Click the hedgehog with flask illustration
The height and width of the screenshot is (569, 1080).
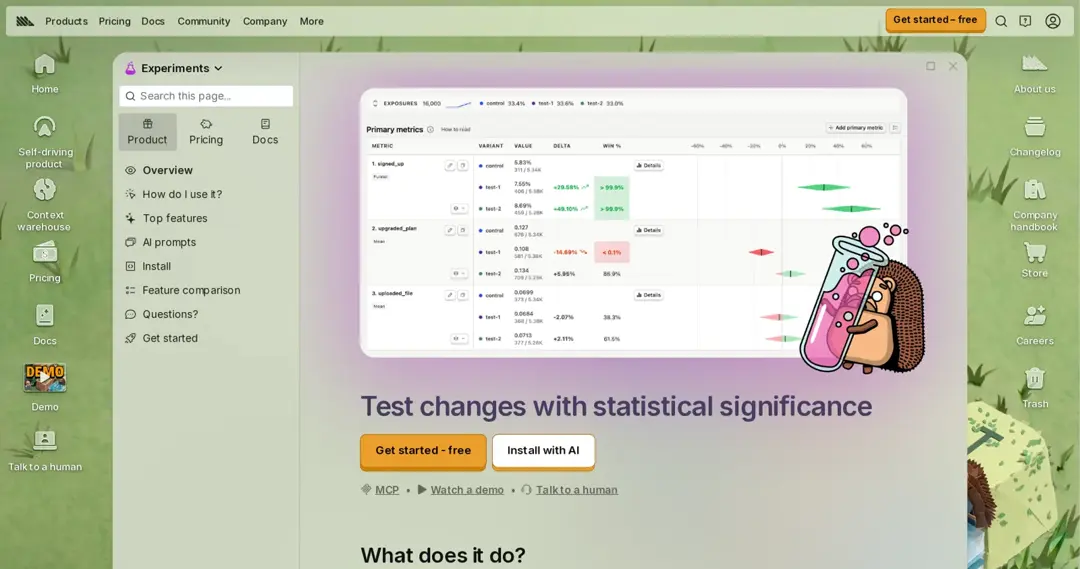tap(862, 299)
